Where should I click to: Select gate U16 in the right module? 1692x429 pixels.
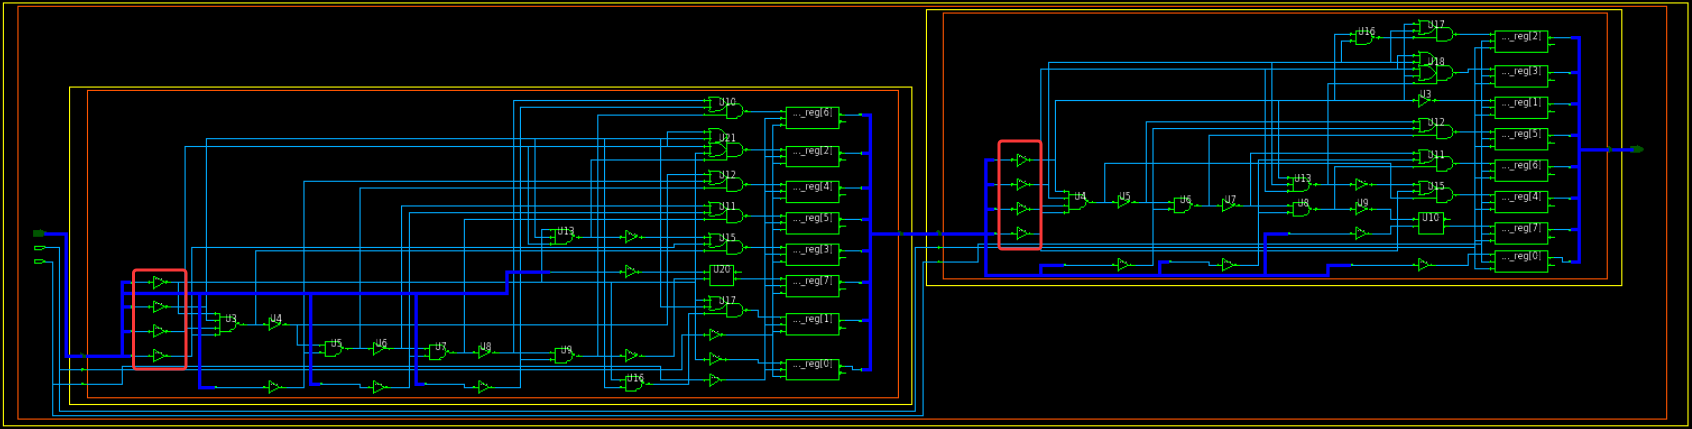tap(1364, 37)
